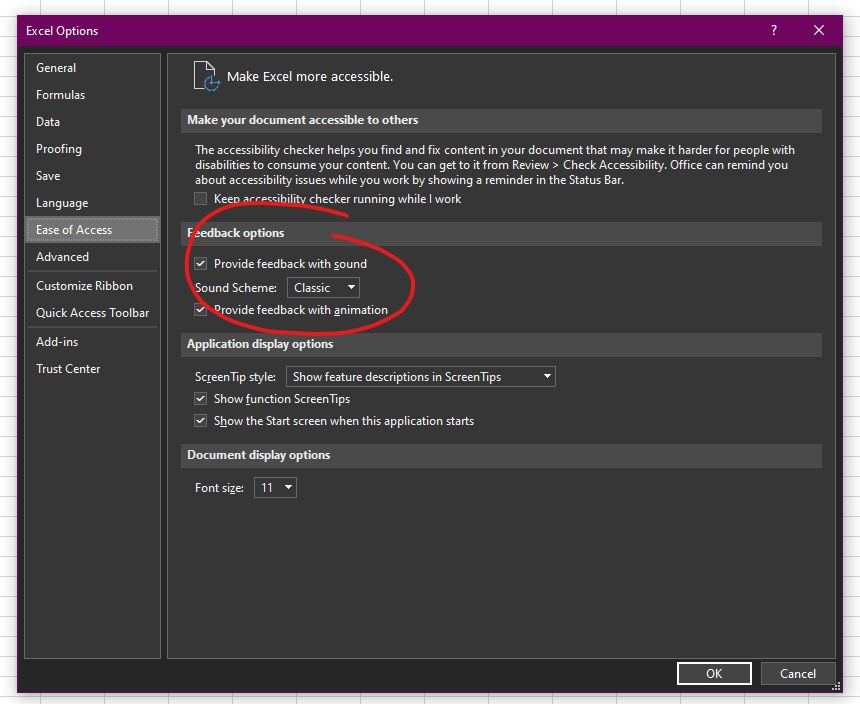Open Advanced options
The width and height of the screenshot is (860, 704).
click(x=92, y=257)
